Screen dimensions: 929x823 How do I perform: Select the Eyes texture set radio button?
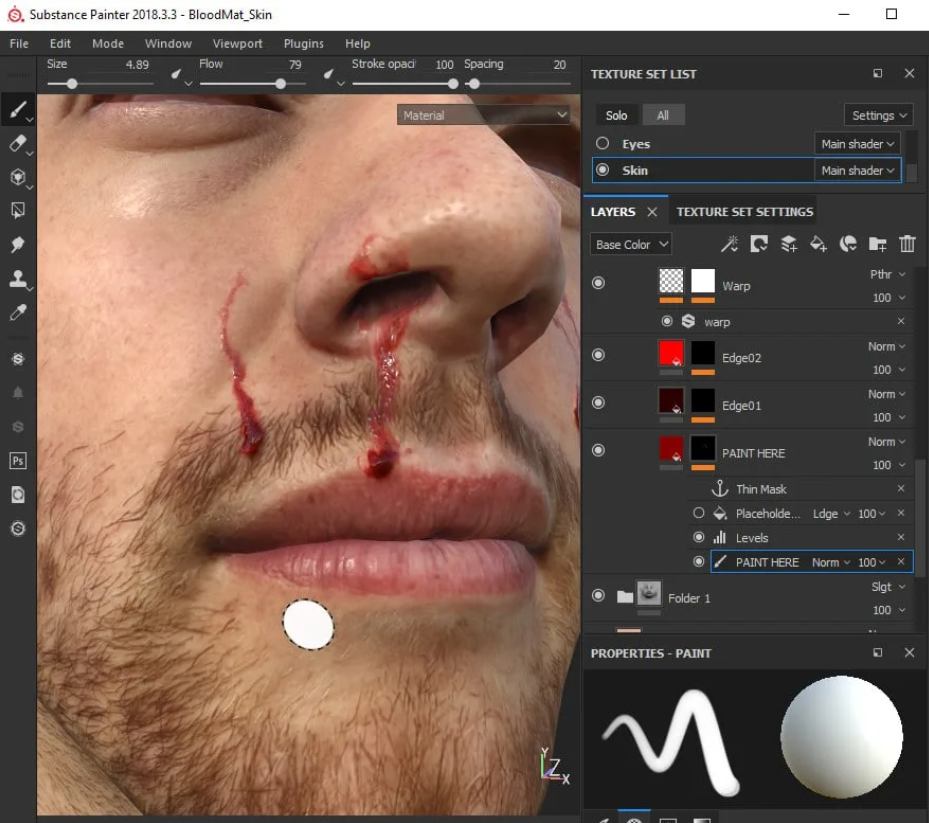[x=603, y=143]
